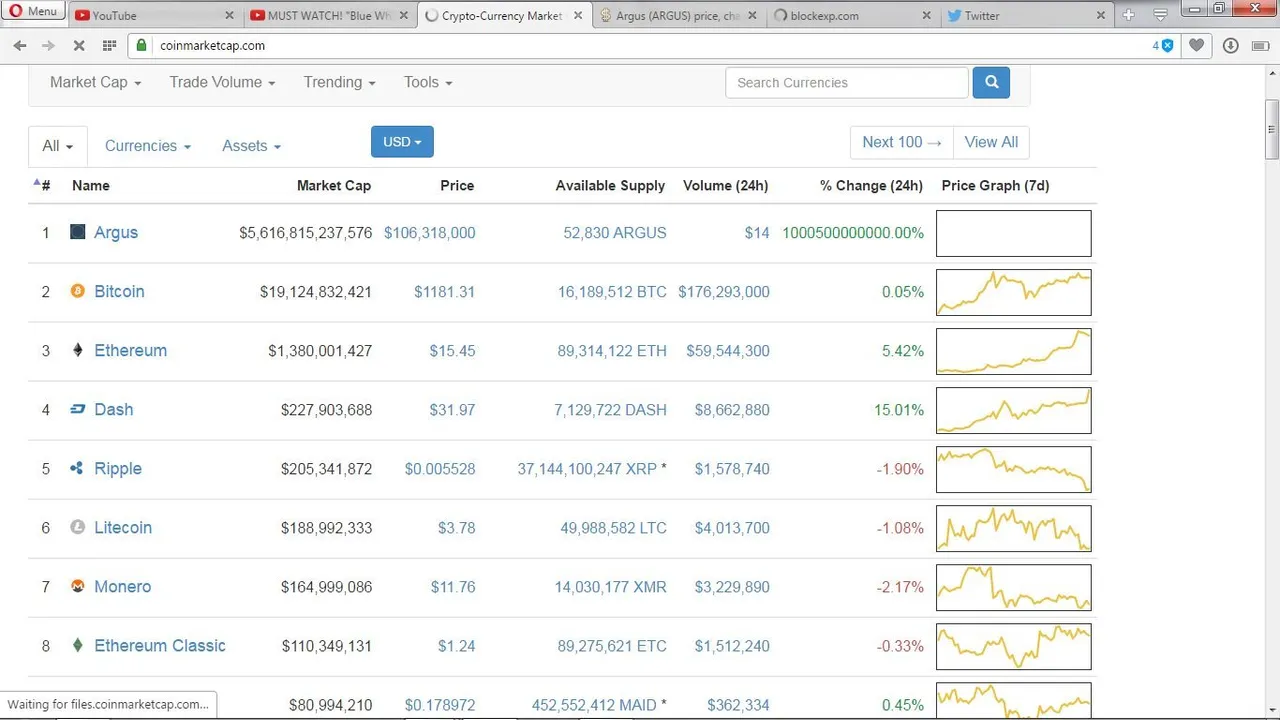Open Monero 7d price graph
This screenshot has width=1280, height=720.
click(x=1014, y=587)
